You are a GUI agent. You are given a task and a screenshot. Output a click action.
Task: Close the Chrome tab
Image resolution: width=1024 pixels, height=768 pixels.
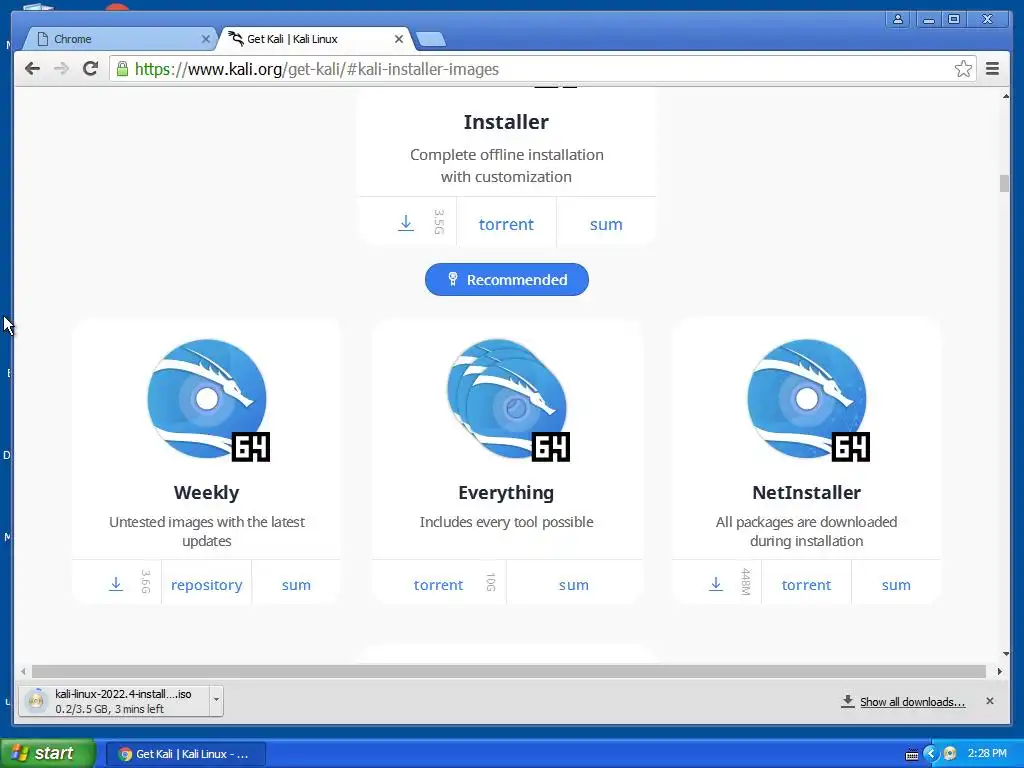205,39
